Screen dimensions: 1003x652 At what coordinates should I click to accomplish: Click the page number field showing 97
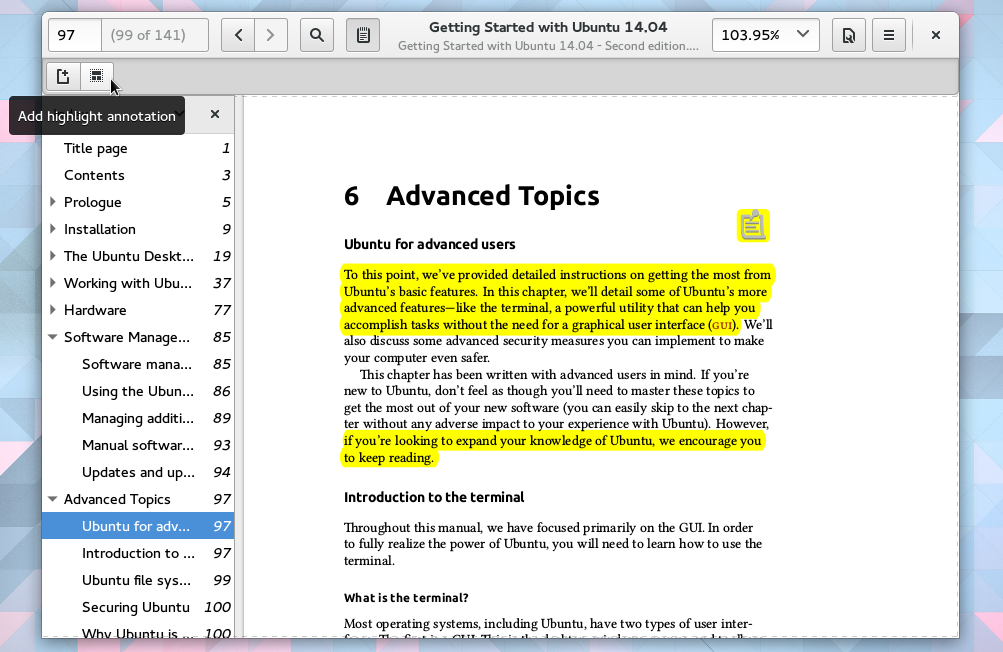[75, 35]
